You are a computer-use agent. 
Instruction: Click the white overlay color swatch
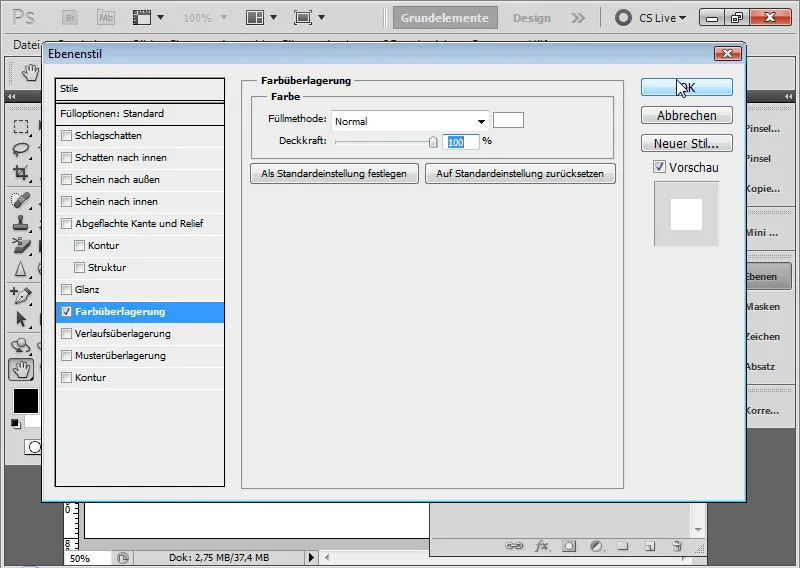point(508,120)
